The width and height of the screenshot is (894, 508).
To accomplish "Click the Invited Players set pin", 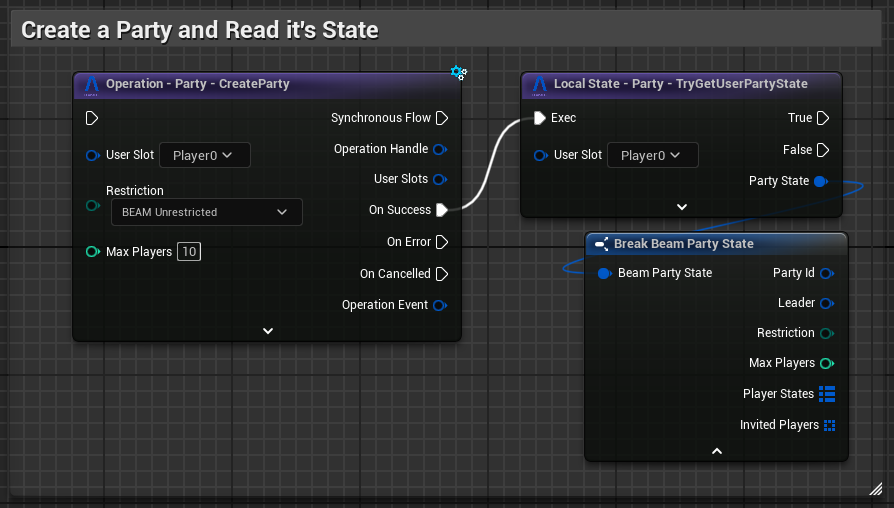I will [828, 425].
